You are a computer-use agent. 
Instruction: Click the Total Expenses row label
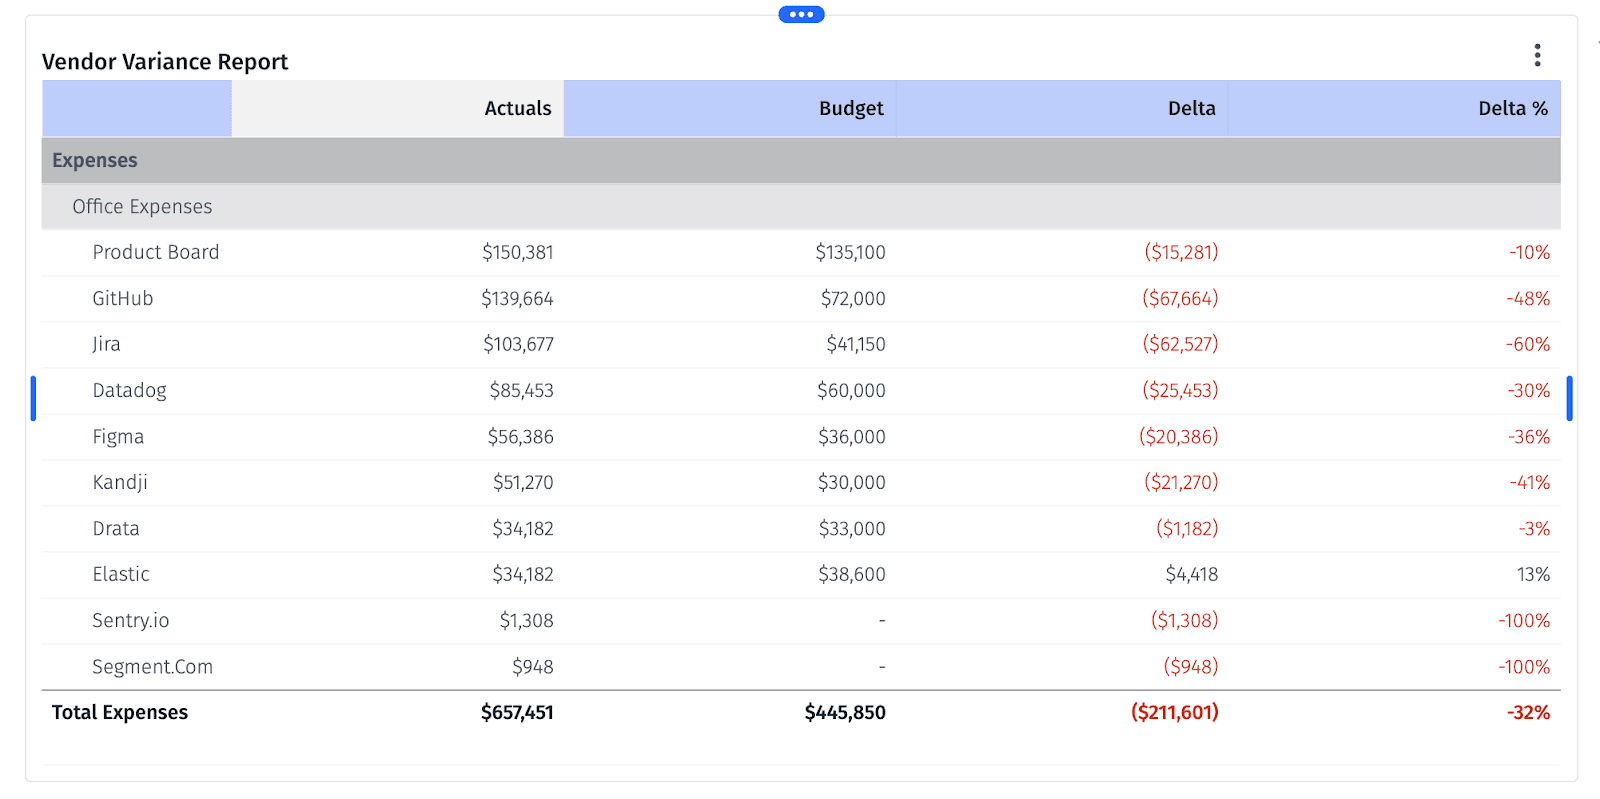point(120,712)
